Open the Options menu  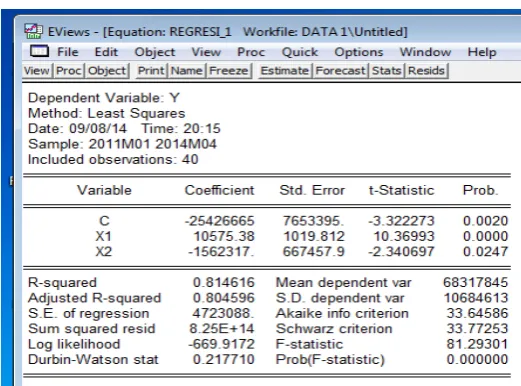pos(359,52)
